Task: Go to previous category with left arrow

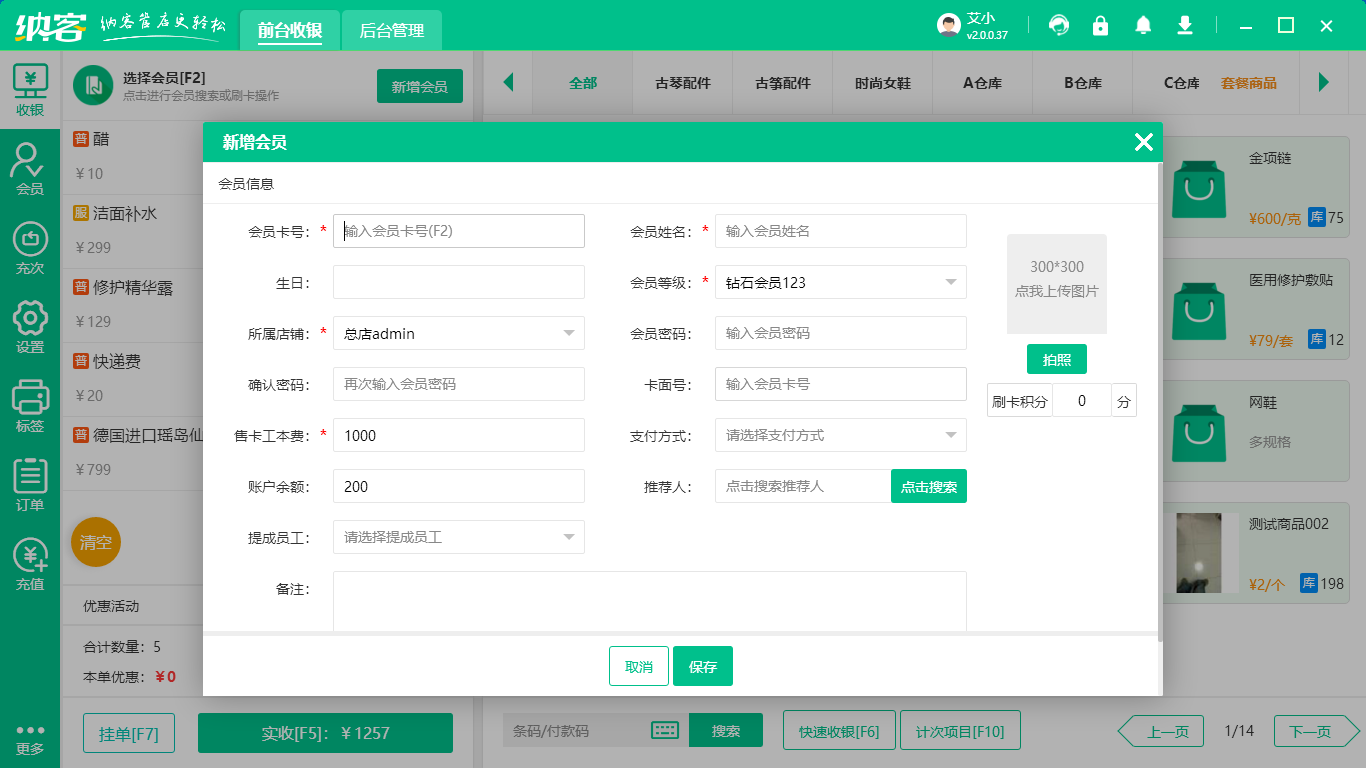Action: pyautogui.click(x=508, y=82)
